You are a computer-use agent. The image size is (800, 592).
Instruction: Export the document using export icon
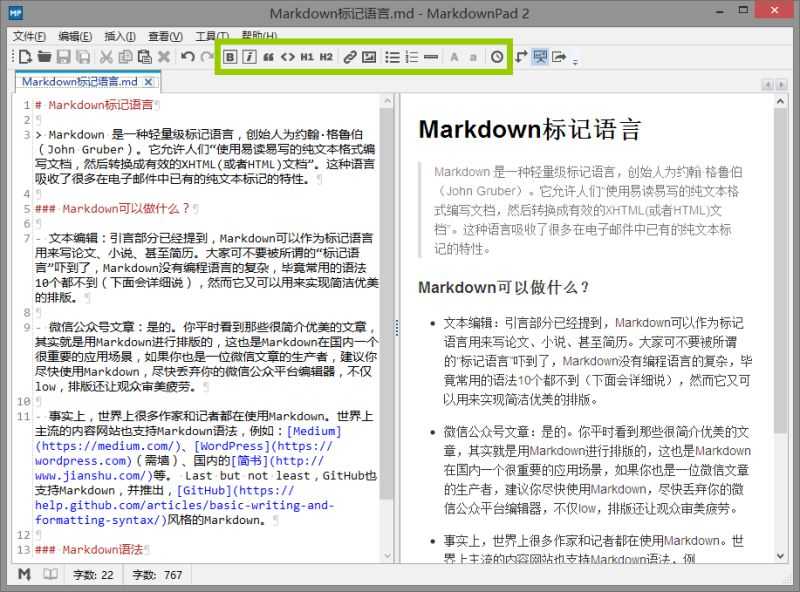point(559,57)
